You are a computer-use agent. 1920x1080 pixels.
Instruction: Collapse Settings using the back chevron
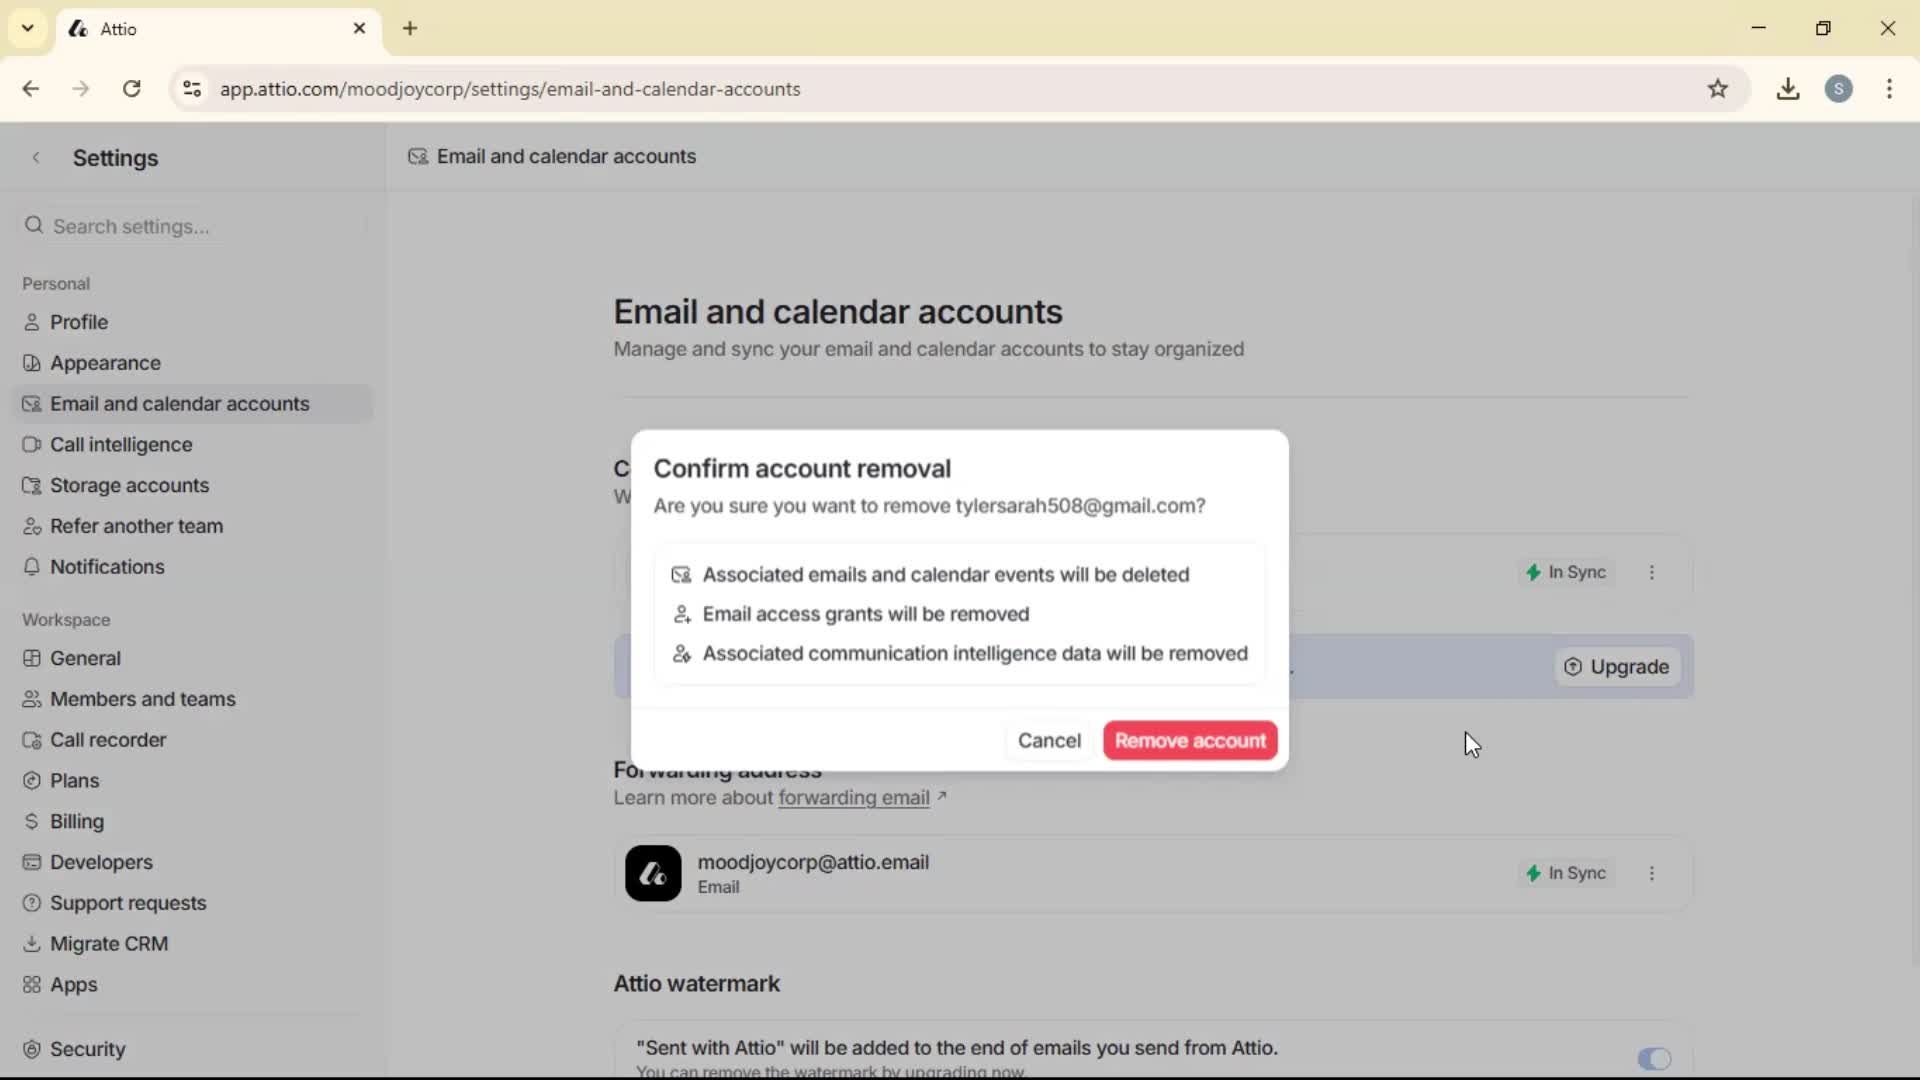point(36,158)
